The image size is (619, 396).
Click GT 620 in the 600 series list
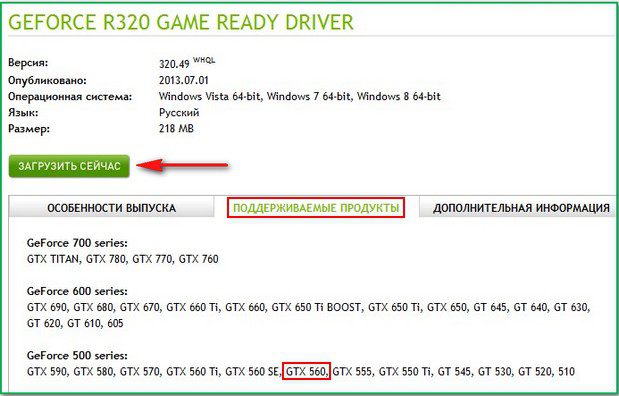(x=43, y=323)
